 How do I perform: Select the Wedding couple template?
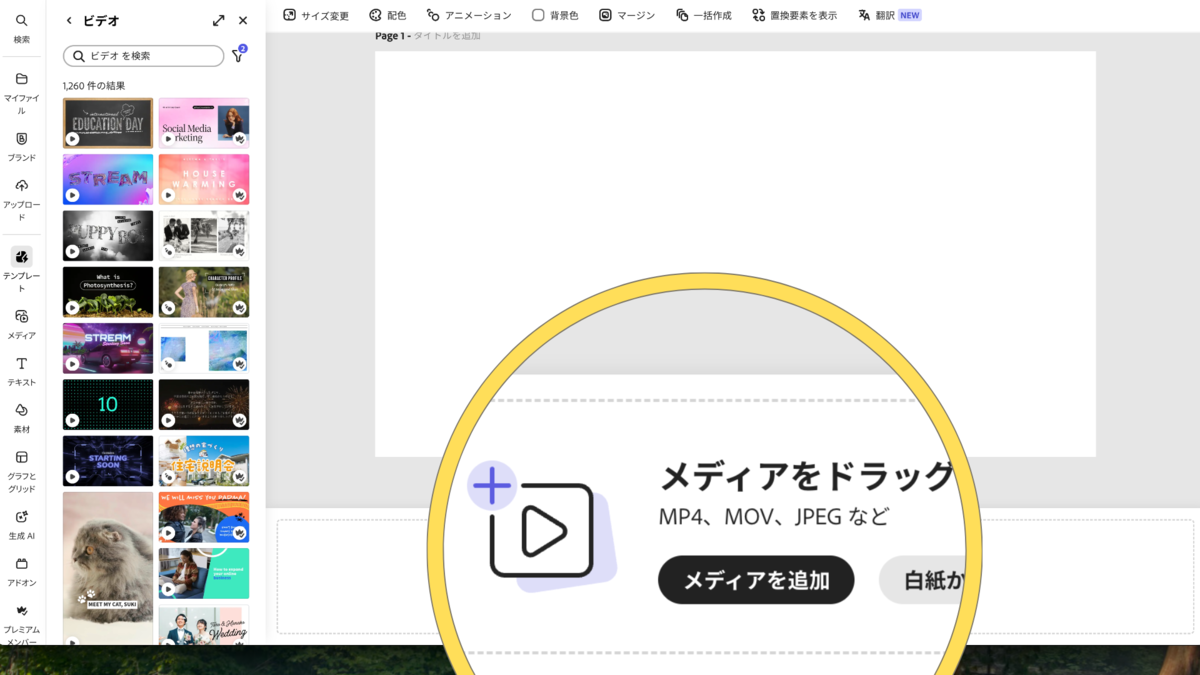coord(204,626)
